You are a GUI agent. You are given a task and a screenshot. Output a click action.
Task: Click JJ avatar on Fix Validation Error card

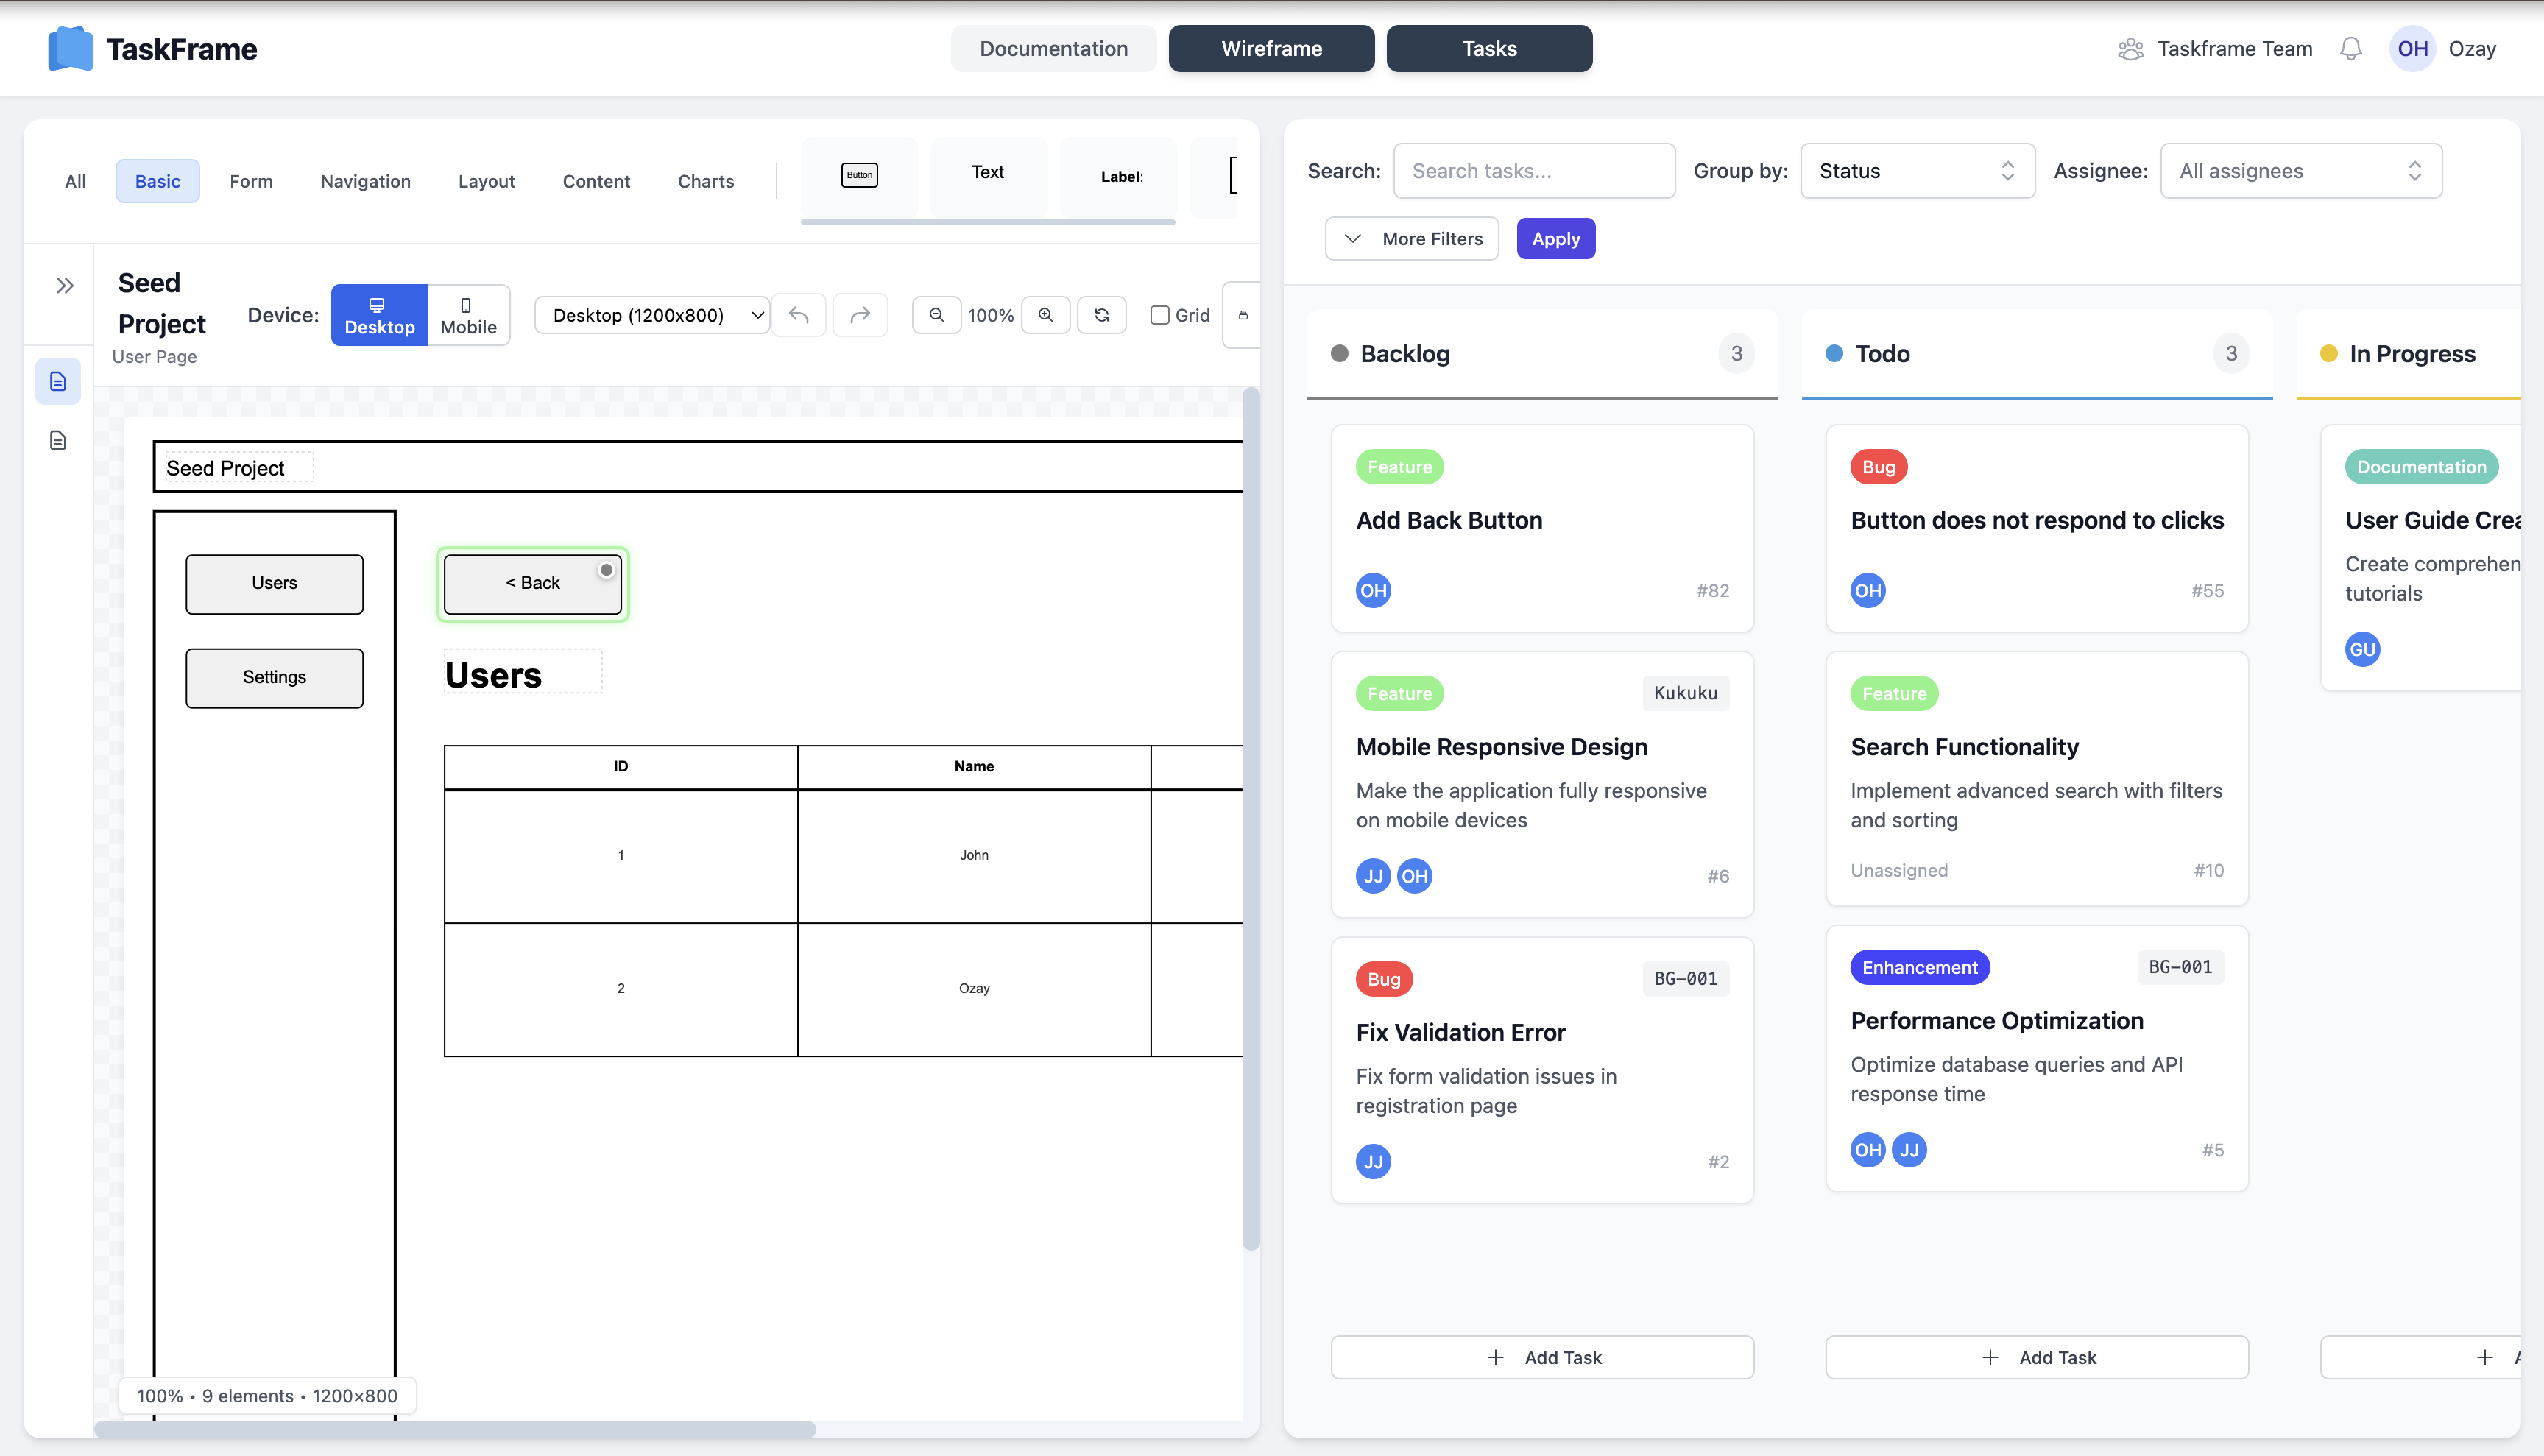(1373, 1161)
